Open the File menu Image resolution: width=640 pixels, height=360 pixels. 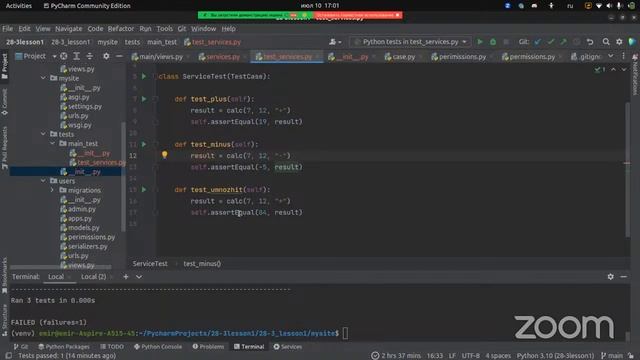click(x=7, y=29)
